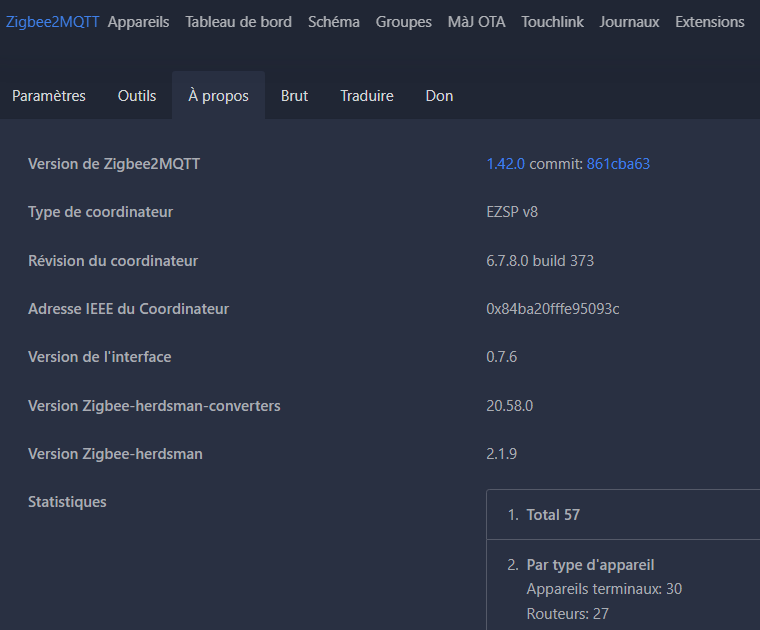The width and height of the screenshot is (760, 630).
Task: Open the MàJ OTA page
Action: 476,22
